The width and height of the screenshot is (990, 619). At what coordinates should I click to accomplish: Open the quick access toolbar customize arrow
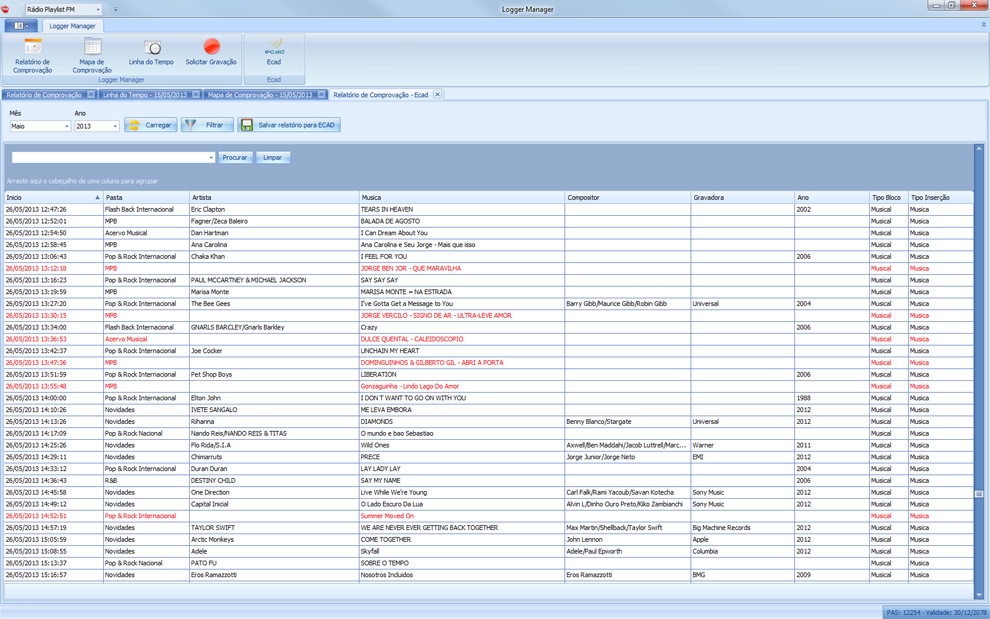click(116, 9)
